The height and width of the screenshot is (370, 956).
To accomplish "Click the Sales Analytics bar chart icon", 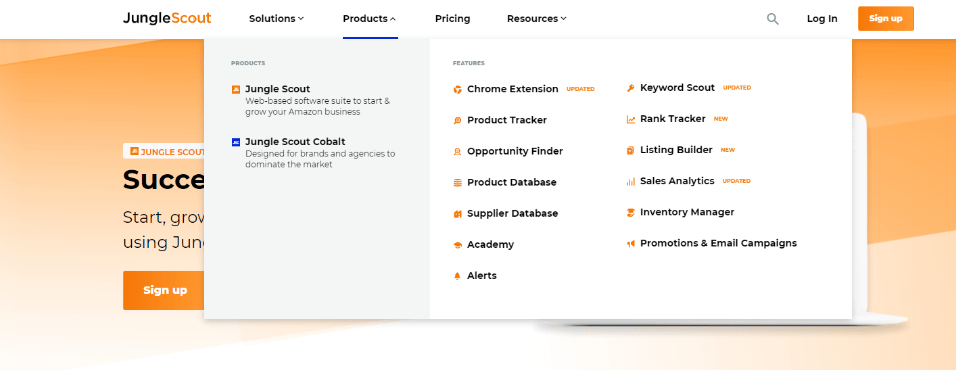I will pos(630,182).
